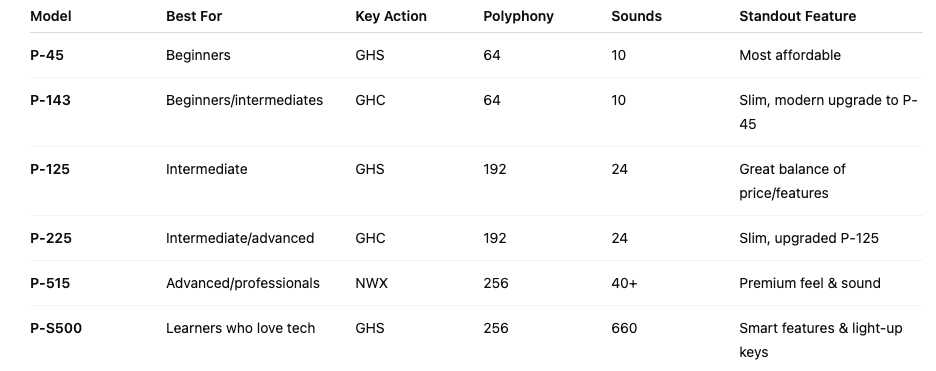
Task: Select the P-225 model cell
Action: [x=51, y=238]
